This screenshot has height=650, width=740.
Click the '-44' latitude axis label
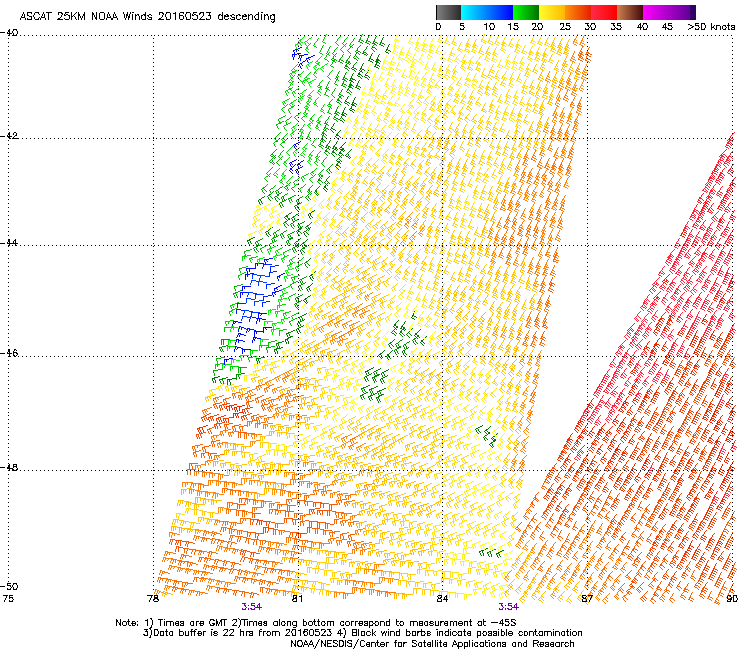(9, 243)
